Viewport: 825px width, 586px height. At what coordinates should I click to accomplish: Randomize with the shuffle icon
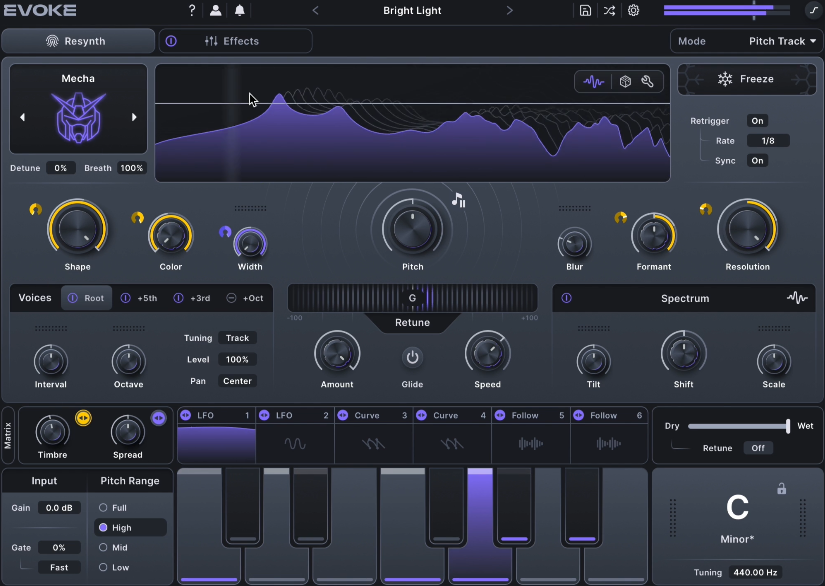click(609, 11)
